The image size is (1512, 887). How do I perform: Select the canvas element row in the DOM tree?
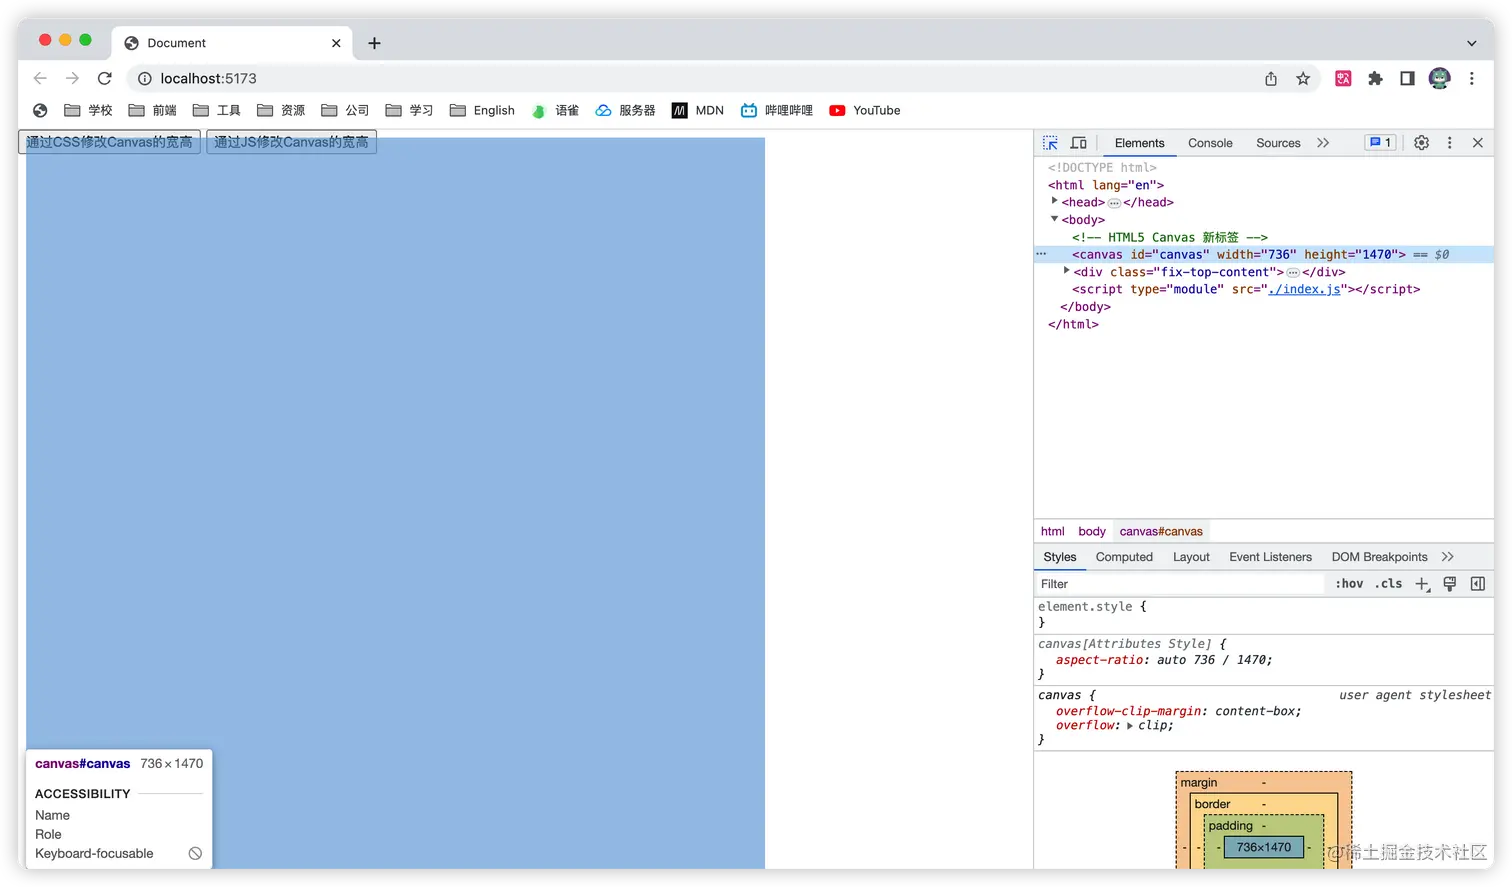tap(1264, 255)
